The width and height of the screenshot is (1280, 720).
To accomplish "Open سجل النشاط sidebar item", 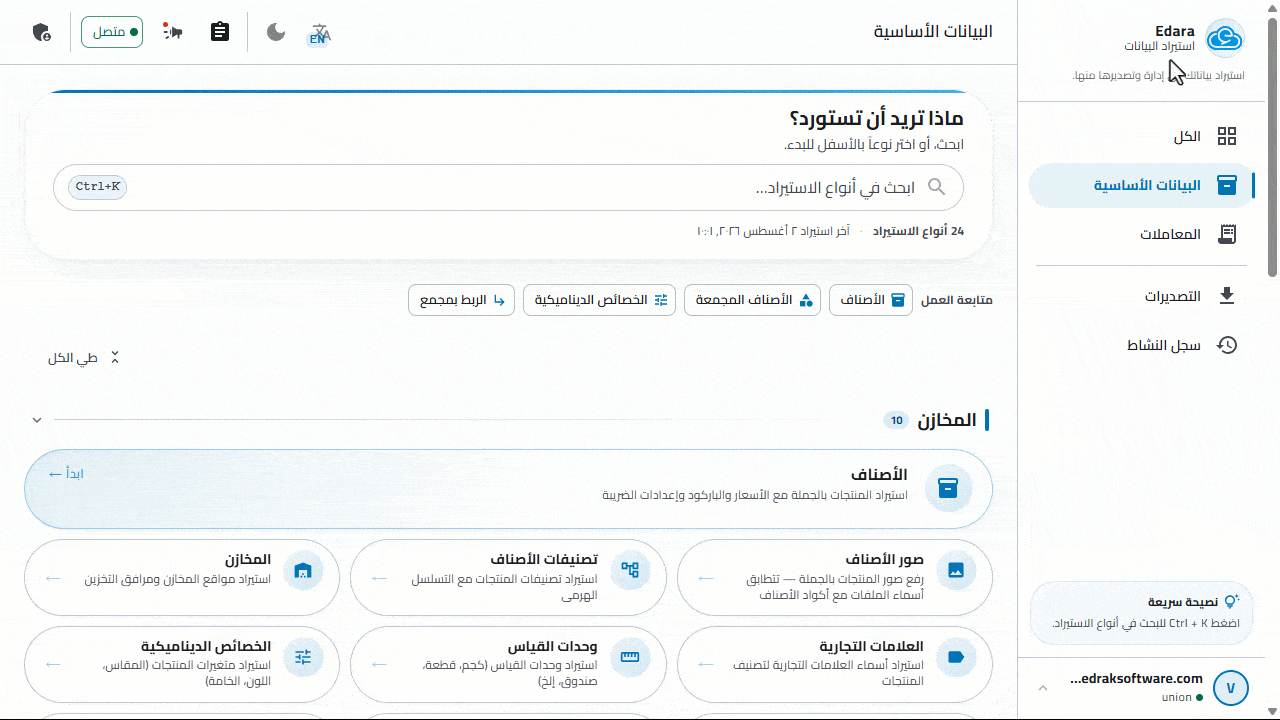I will (1143, 346).
